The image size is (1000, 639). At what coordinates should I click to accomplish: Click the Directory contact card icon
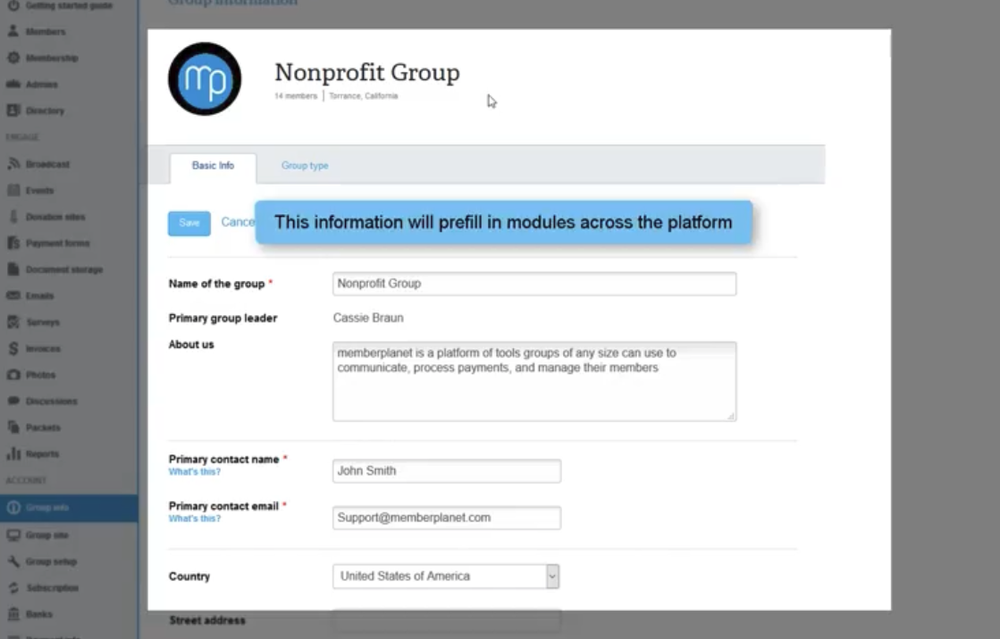tap(13, 110)
